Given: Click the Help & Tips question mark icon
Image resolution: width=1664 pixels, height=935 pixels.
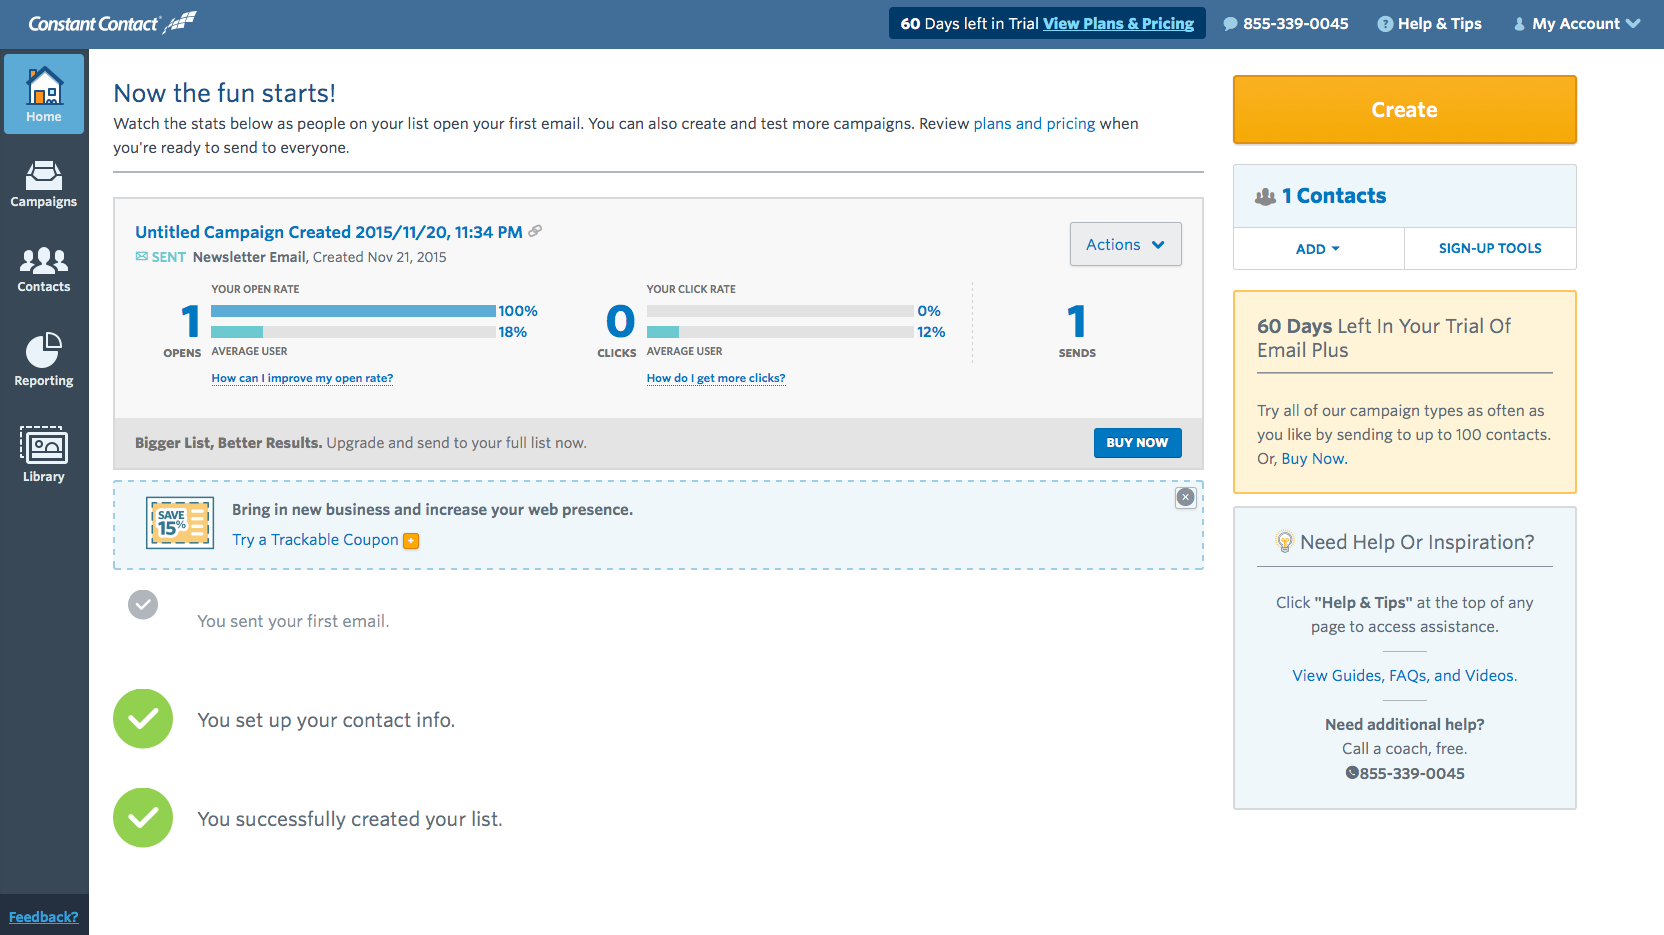Looking at the screenshot, I should (1385, 24).
